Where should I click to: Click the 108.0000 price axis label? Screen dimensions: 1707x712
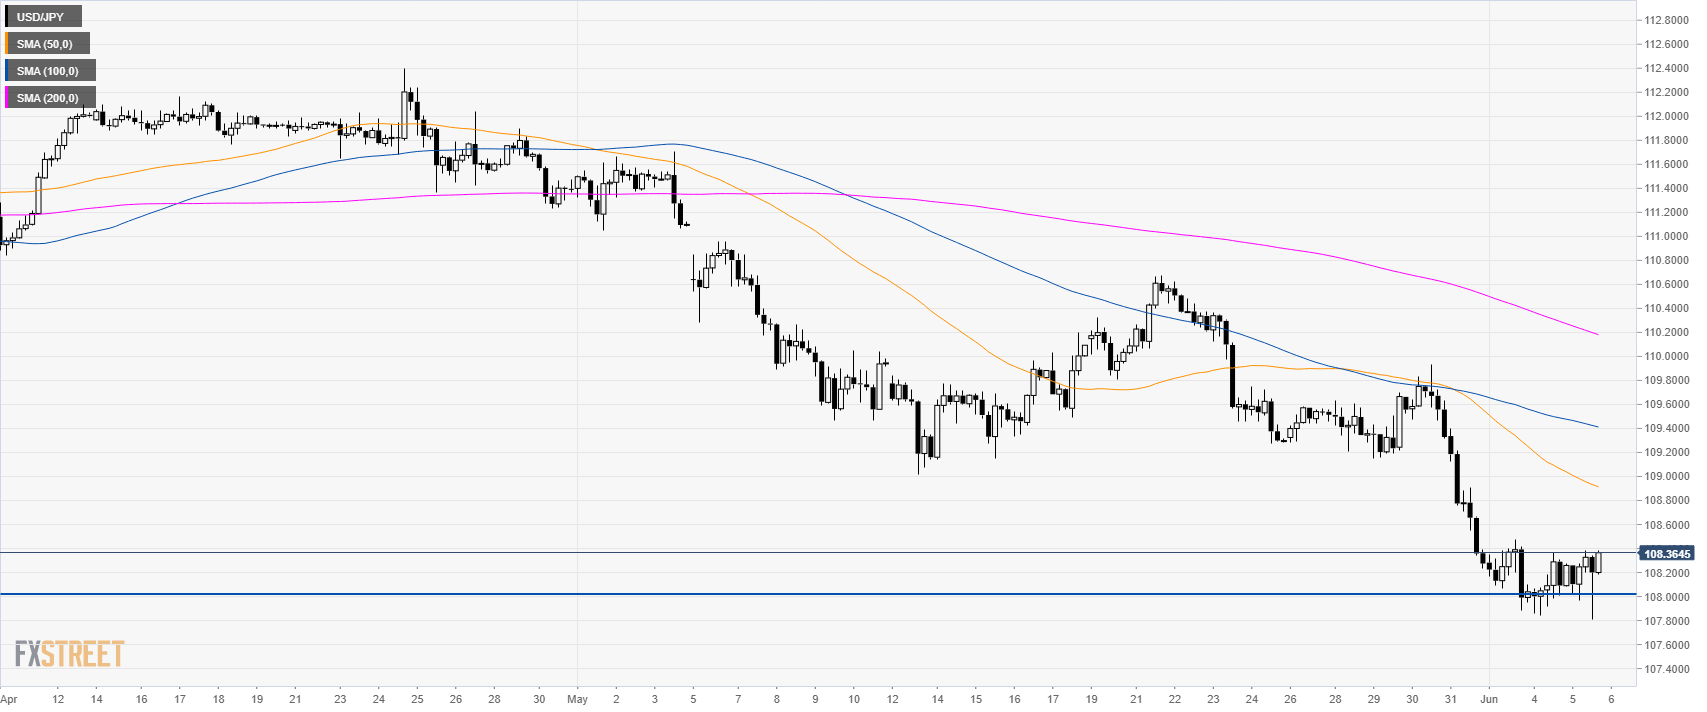(x=1667, y=597)
